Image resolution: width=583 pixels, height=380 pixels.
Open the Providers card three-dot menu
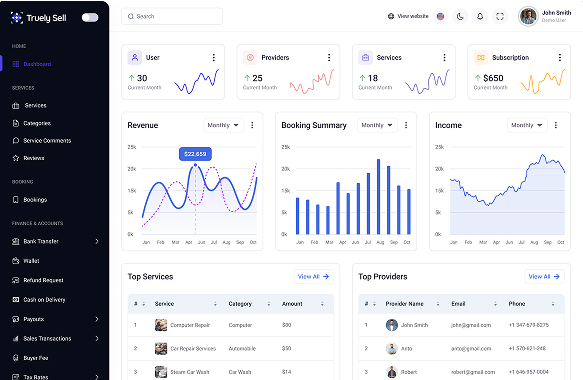329,57
